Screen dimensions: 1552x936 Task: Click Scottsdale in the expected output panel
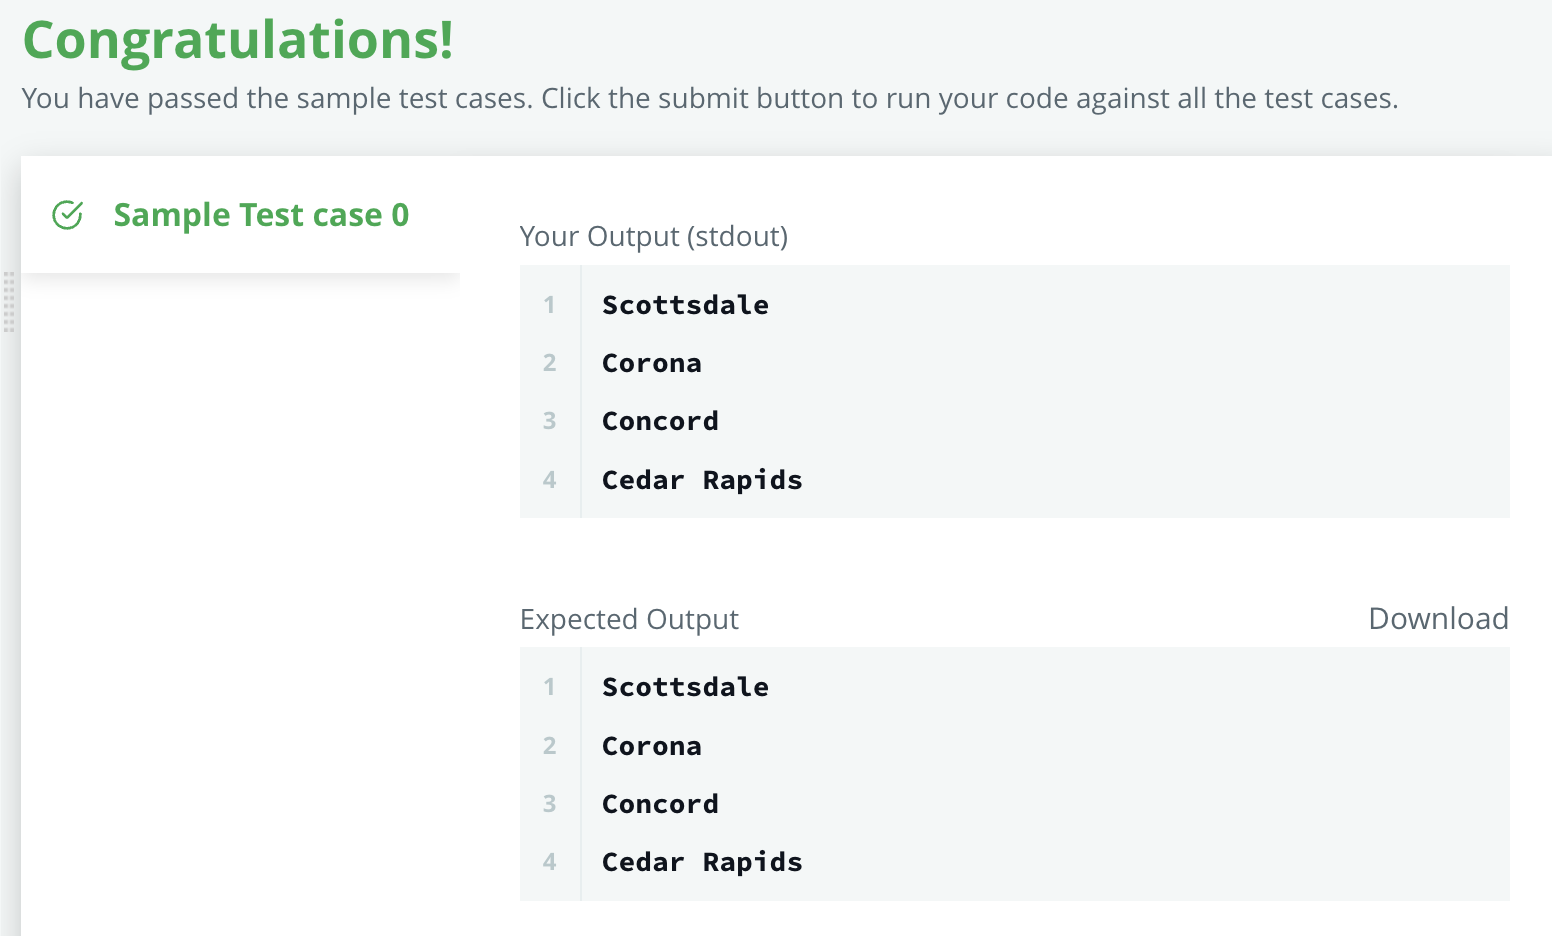pyautogui.click(x=685, y=687)
